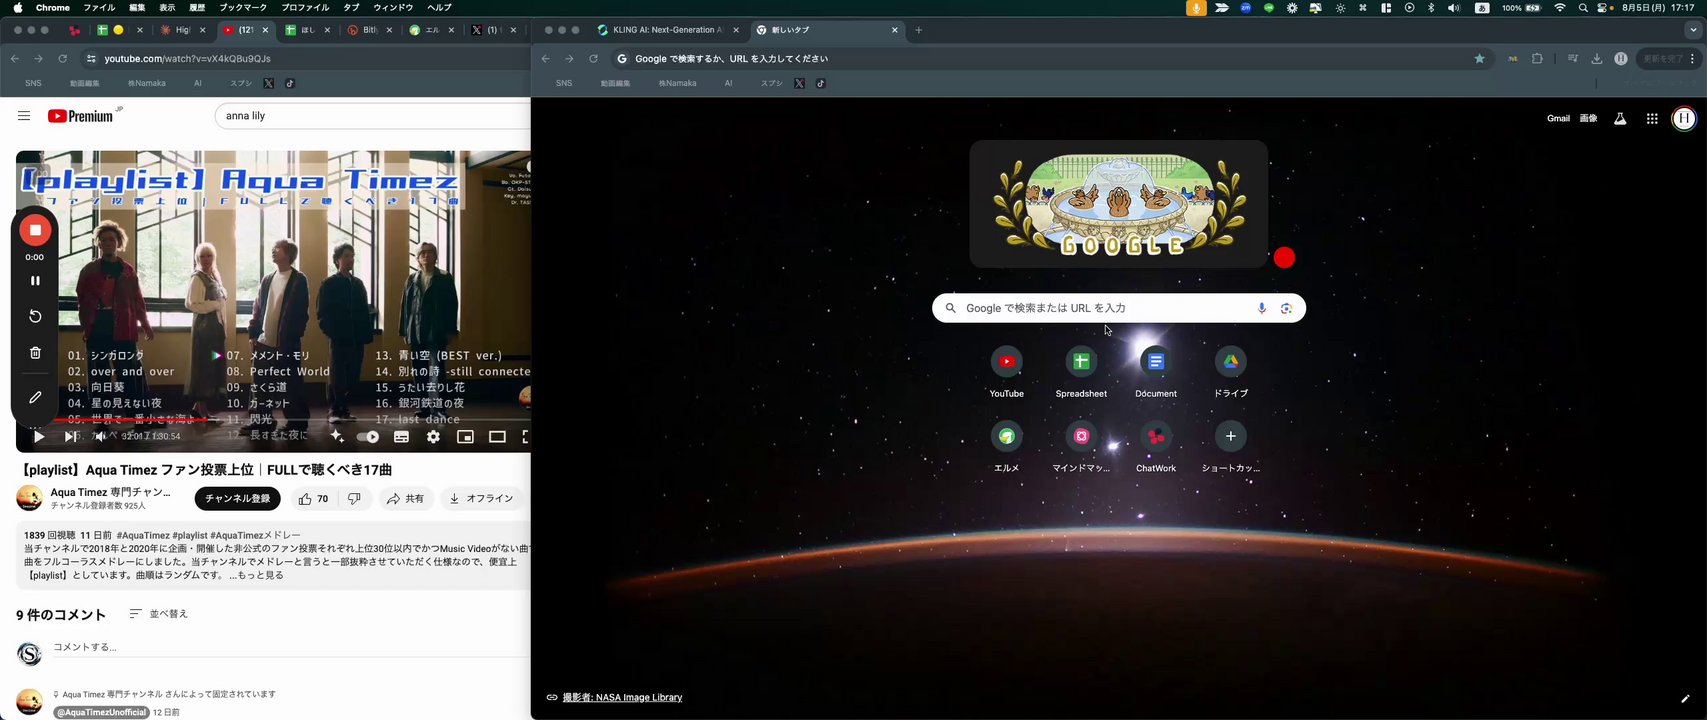Start voice search with microphone icon
The height and width of the screenshot is (720, 1707).
pyautogui.click(x=1262, y=308)
